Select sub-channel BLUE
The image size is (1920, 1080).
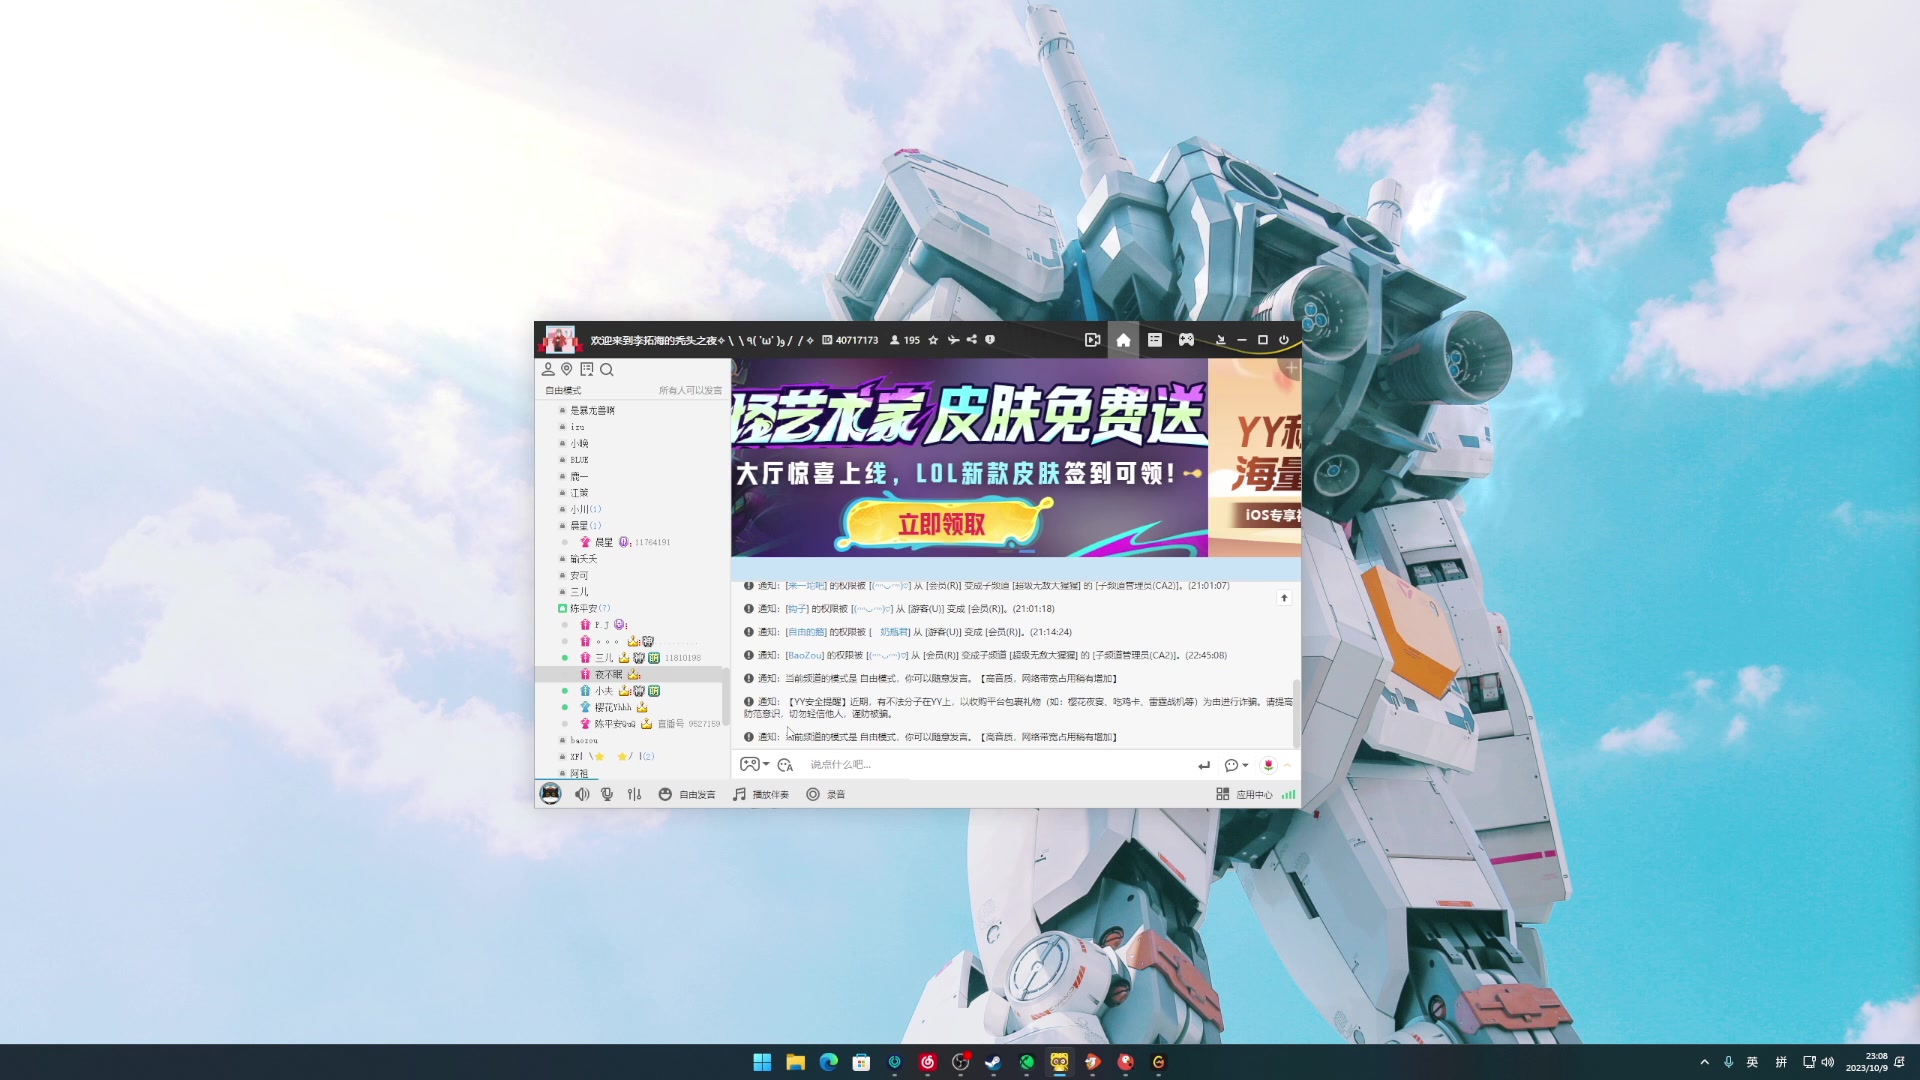pyautogui.click(x=579, y=460)
